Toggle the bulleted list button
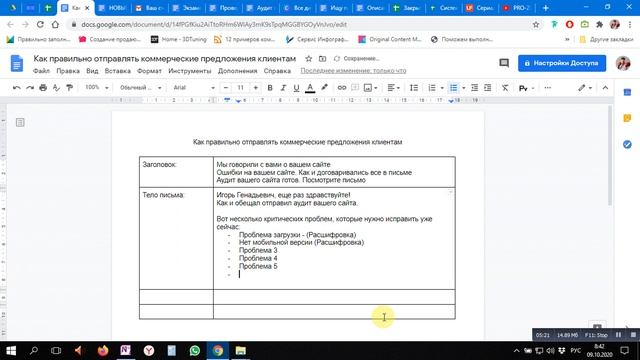The height and width of the screenshot is (360, 640). coord(453,88)
